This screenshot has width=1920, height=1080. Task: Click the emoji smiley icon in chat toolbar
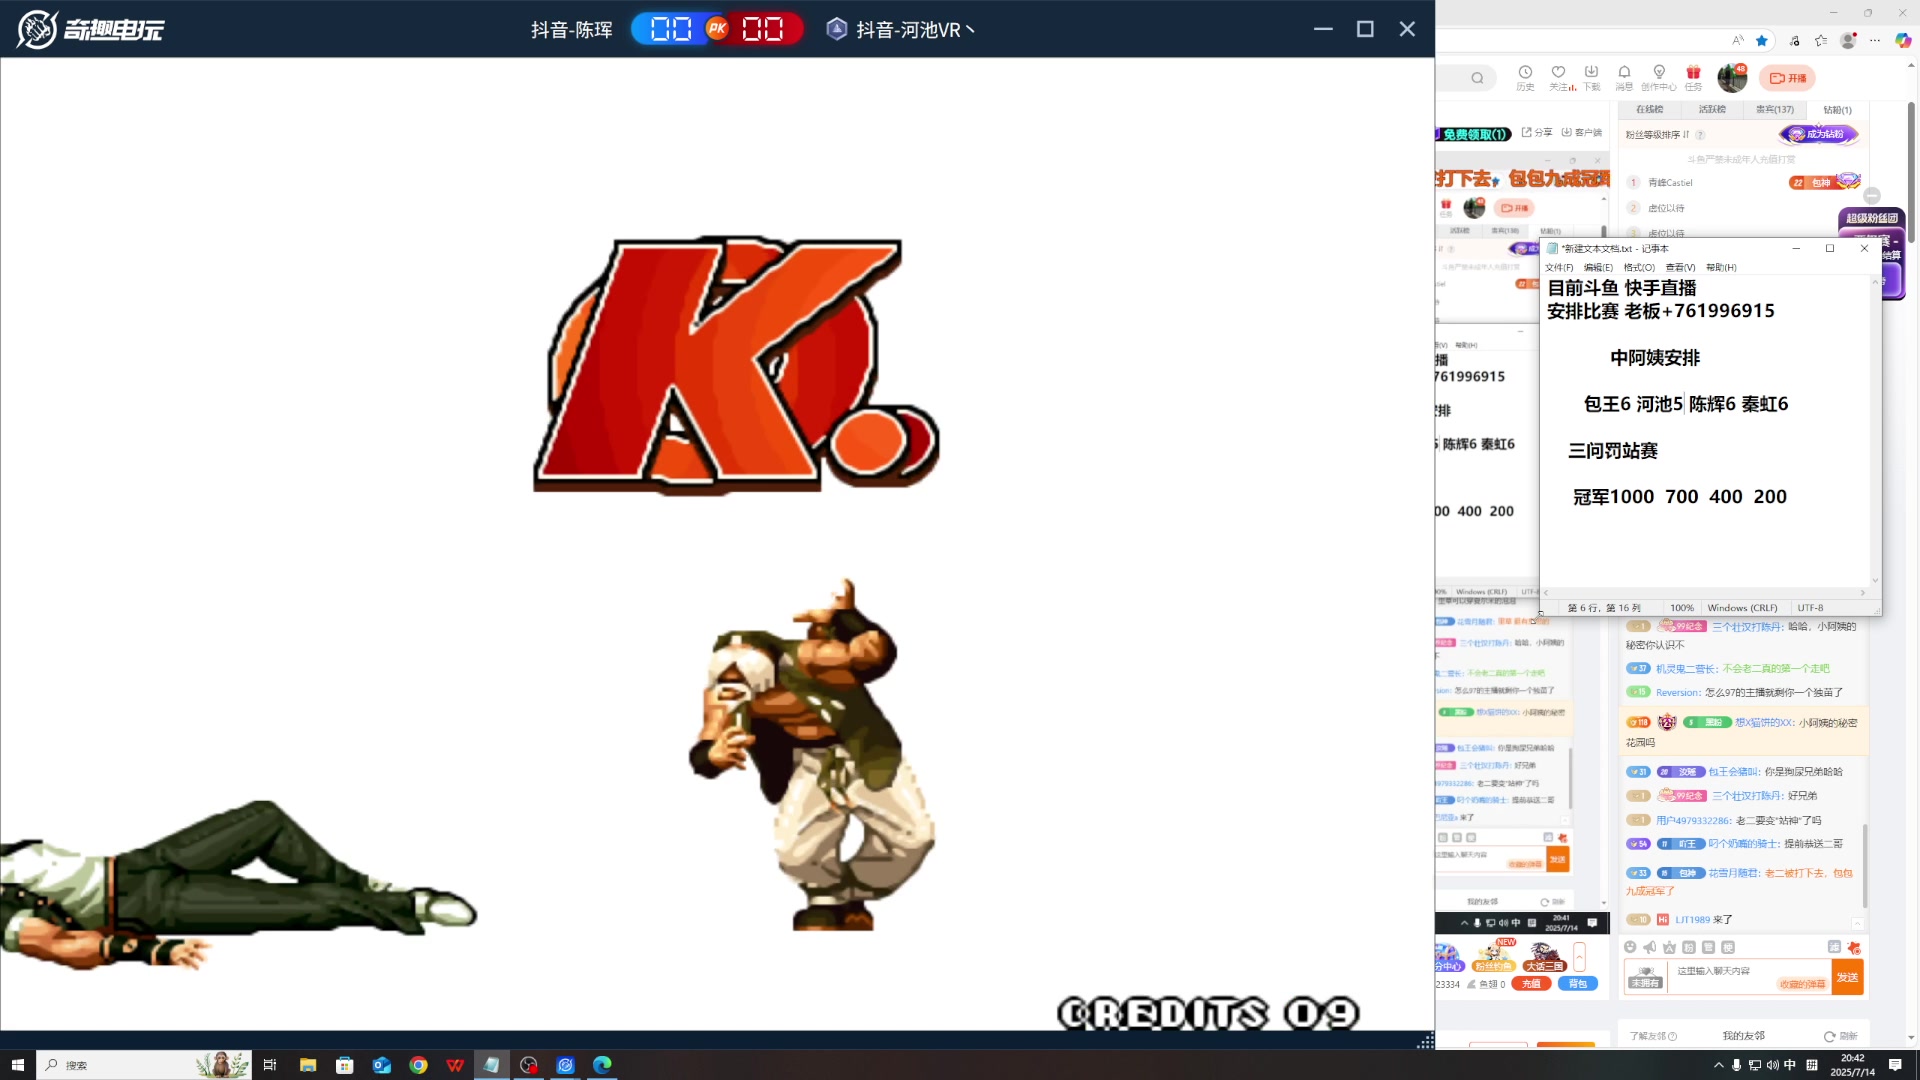click(1631, 947)
